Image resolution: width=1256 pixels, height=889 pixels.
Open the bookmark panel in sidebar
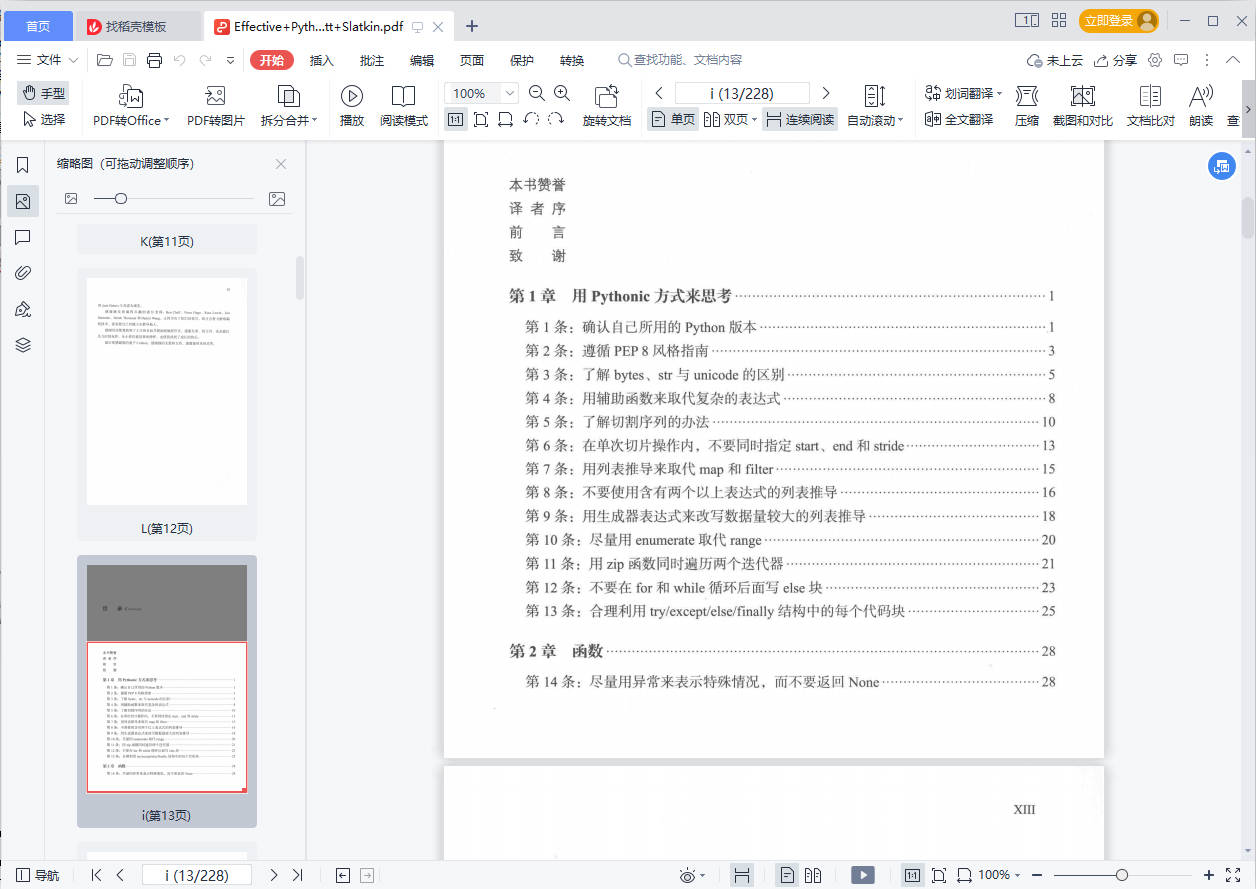point(23,165)
